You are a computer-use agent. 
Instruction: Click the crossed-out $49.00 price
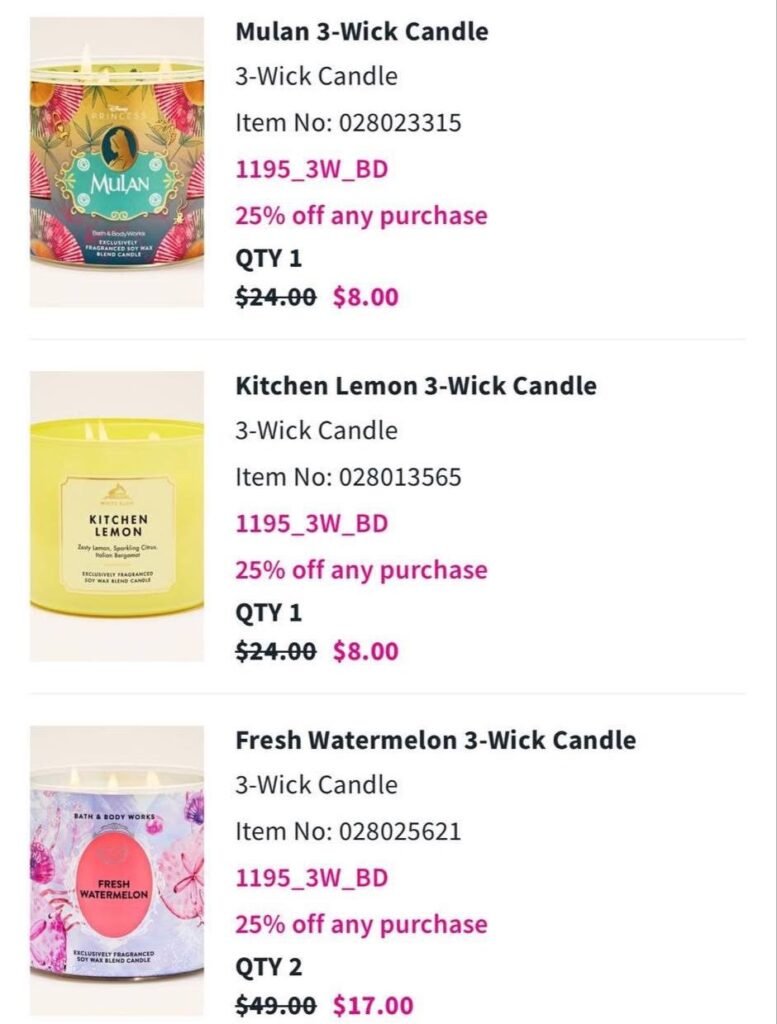[276, 1005]
